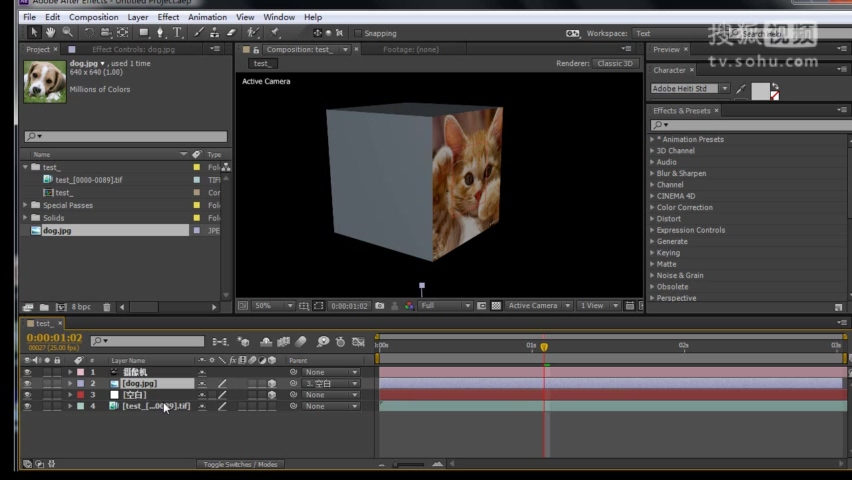Toggle transparency grid in the viewer
Image resolution: width=852 pixels, height=480 pixels.
tap(495, 306)
